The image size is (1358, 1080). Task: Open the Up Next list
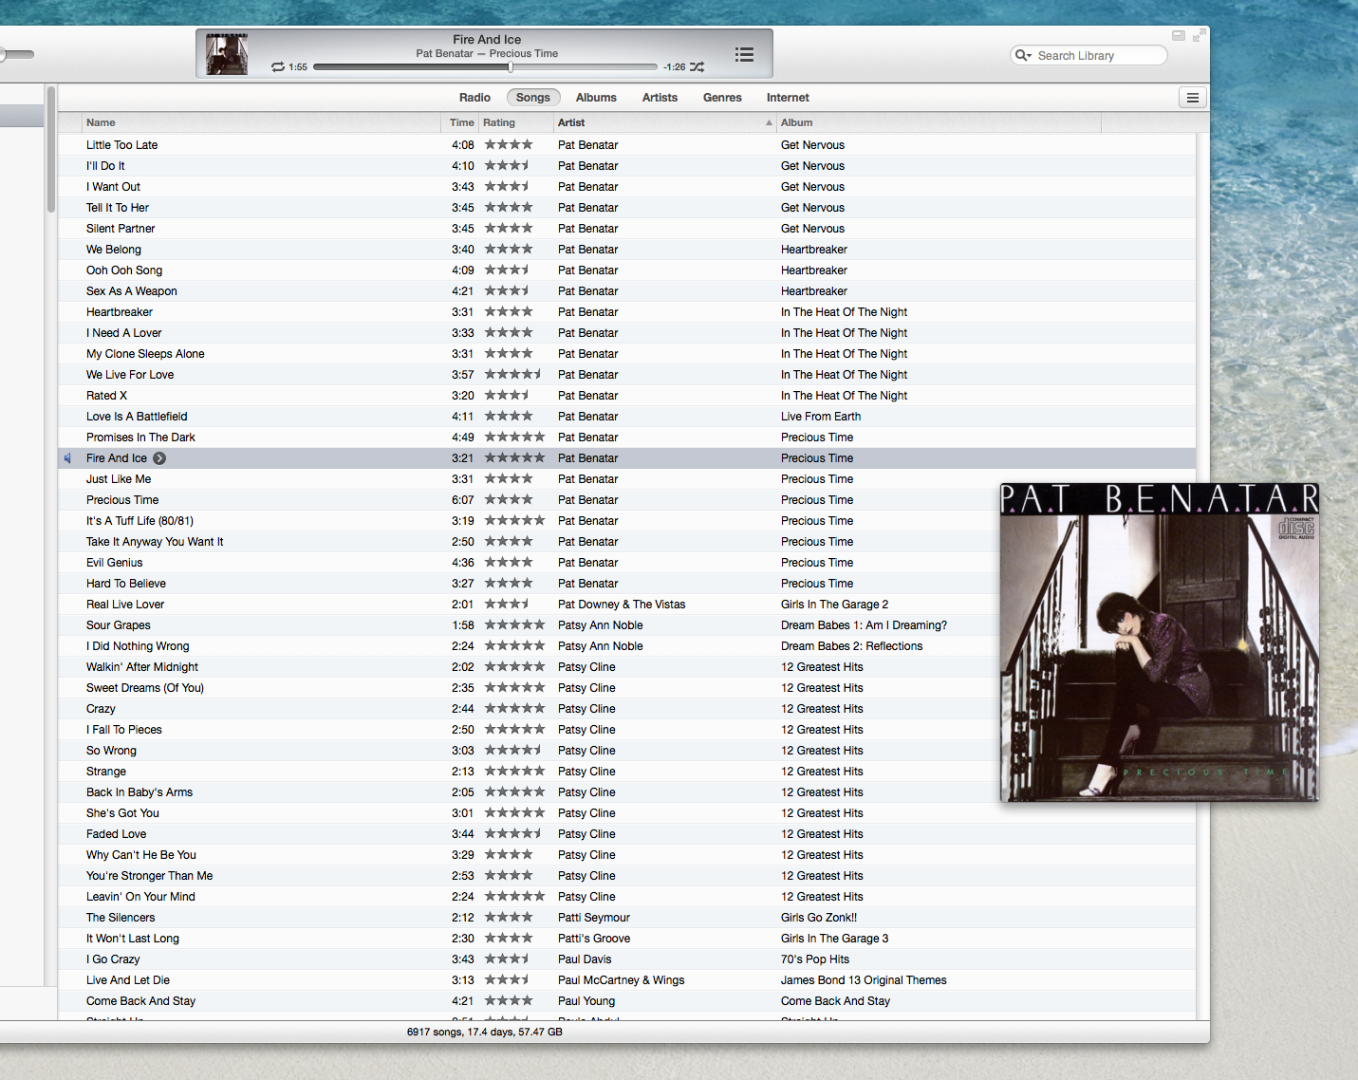pos(744,54)
